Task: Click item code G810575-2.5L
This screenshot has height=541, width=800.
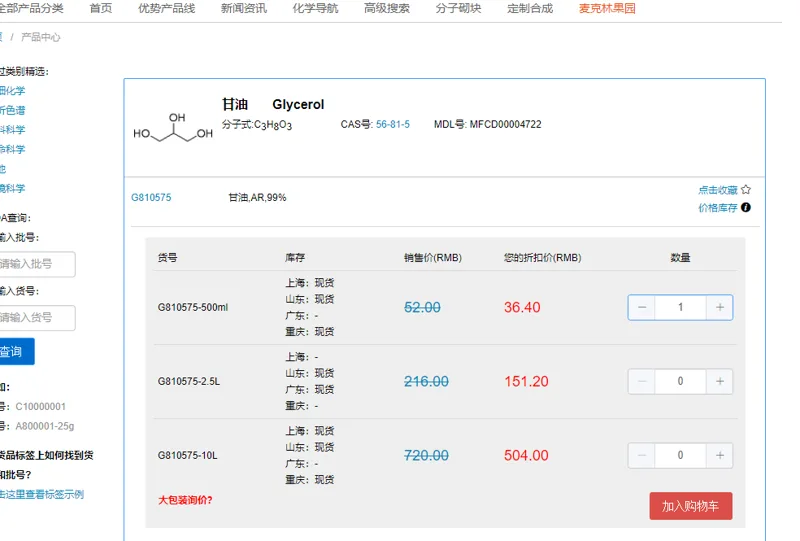Action: (189, 381)
